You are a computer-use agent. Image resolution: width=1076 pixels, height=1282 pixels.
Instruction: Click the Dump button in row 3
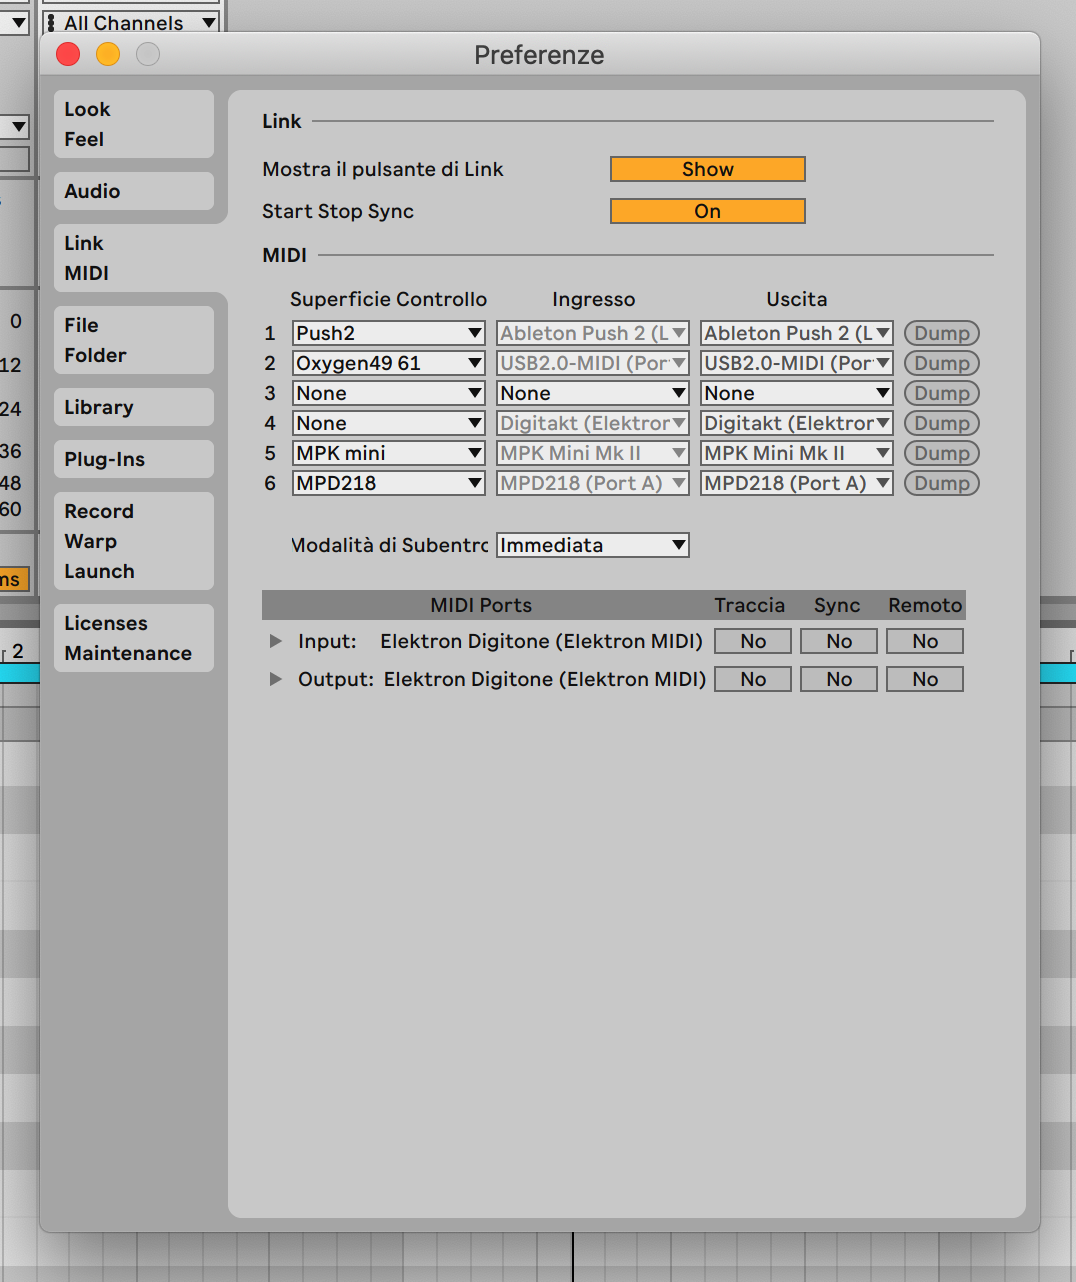tap(942, 393)
